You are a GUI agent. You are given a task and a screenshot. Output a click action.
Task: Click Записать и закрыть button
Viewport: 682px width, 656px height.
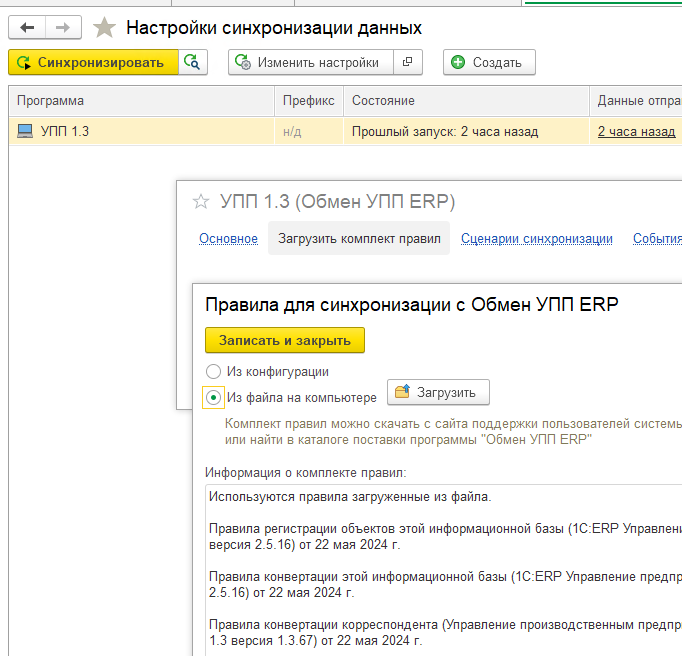coord(285,340)
